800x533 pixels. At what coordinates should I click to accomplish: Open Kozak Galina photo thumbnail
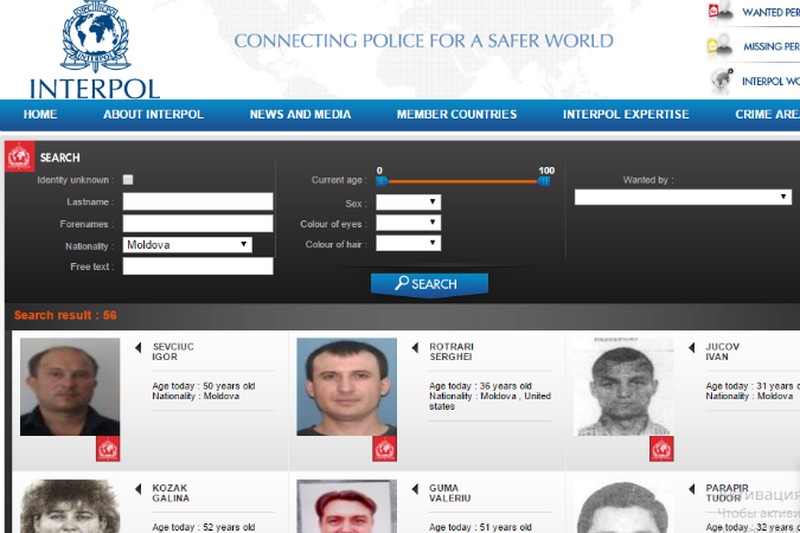coord(70,506)
